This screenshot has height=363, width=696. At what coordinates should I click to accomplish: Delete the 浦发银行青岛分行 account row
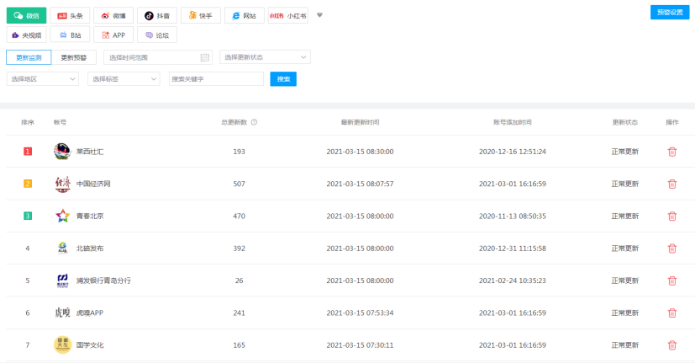672,280
